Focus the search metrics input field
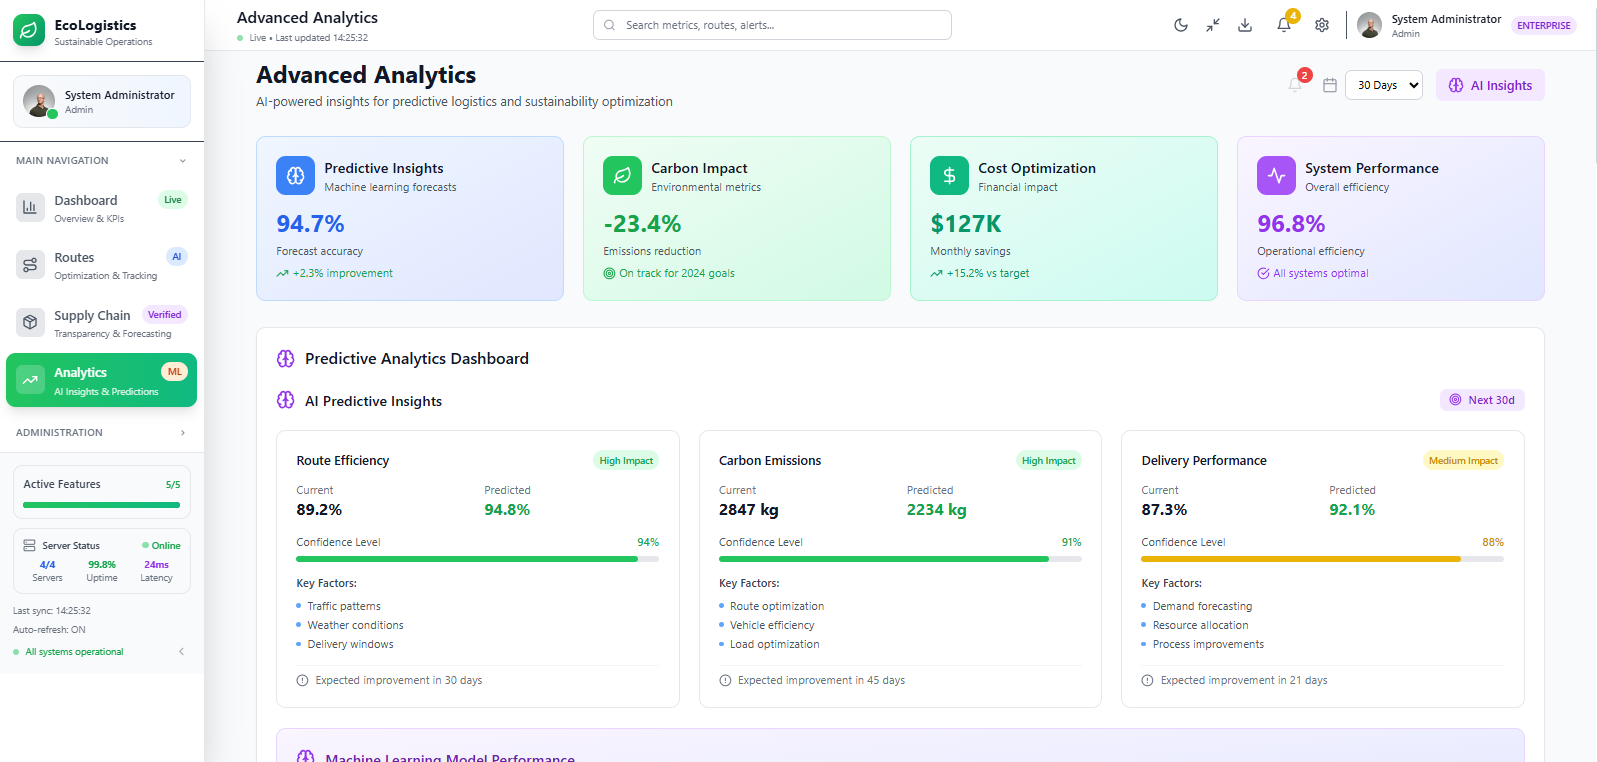 point(772,25)
